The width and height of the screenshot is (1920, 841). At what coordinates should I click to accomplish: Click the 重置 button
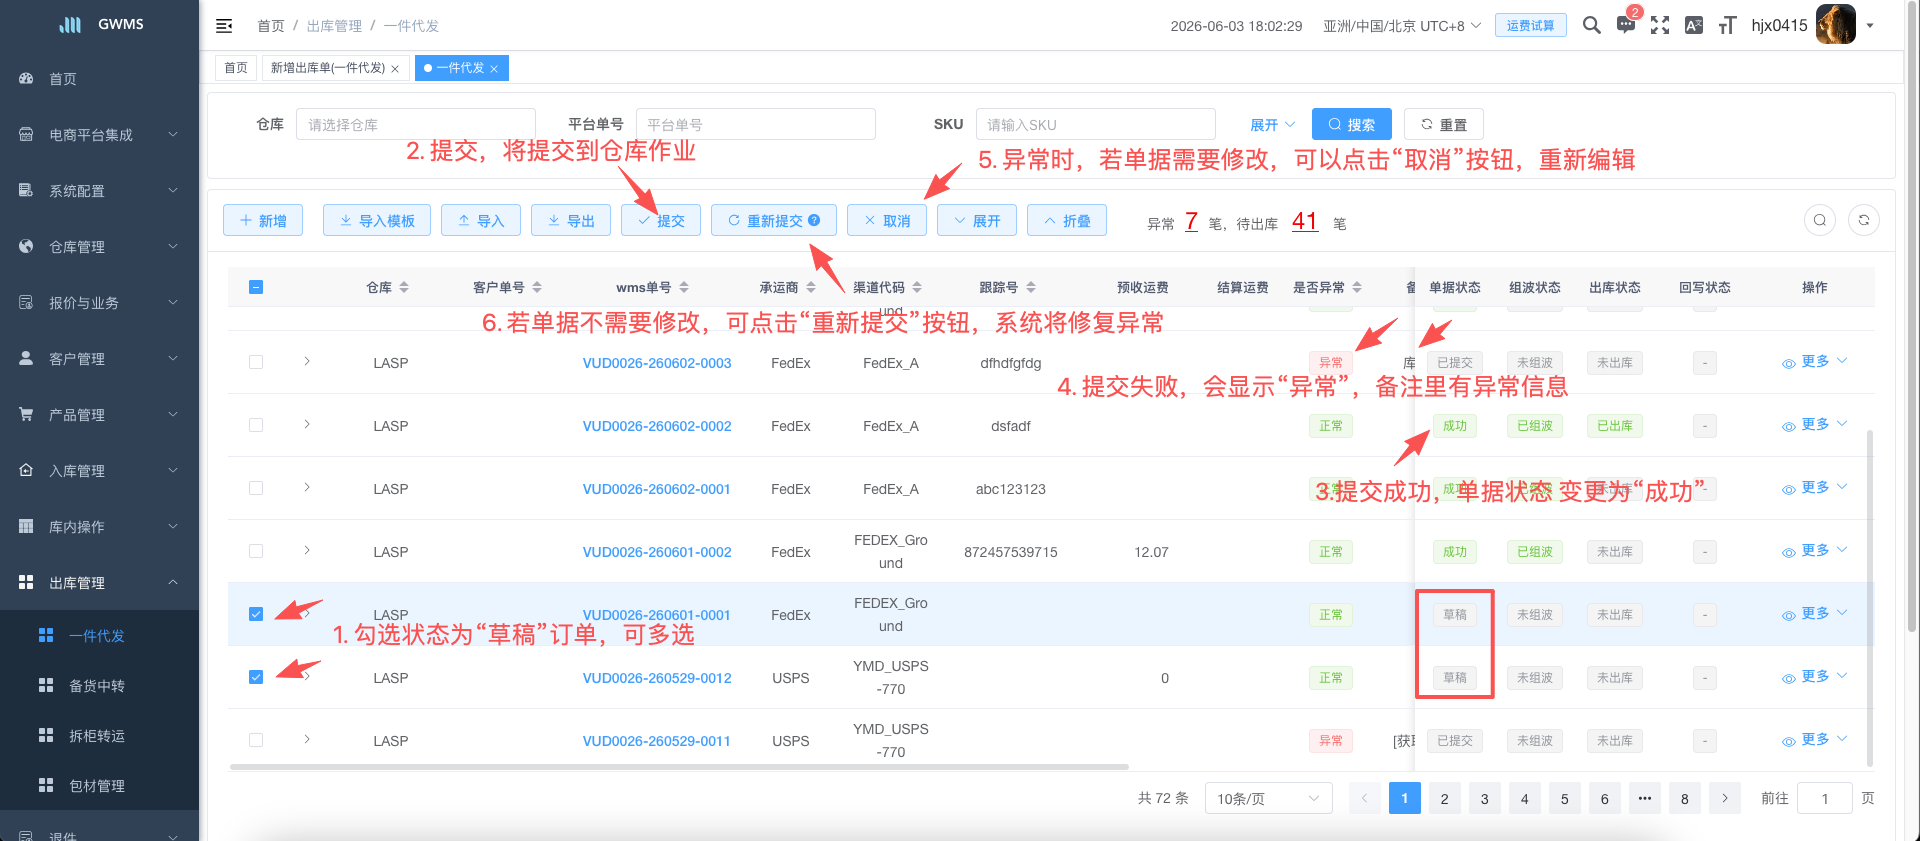(x=1443, y=124)
